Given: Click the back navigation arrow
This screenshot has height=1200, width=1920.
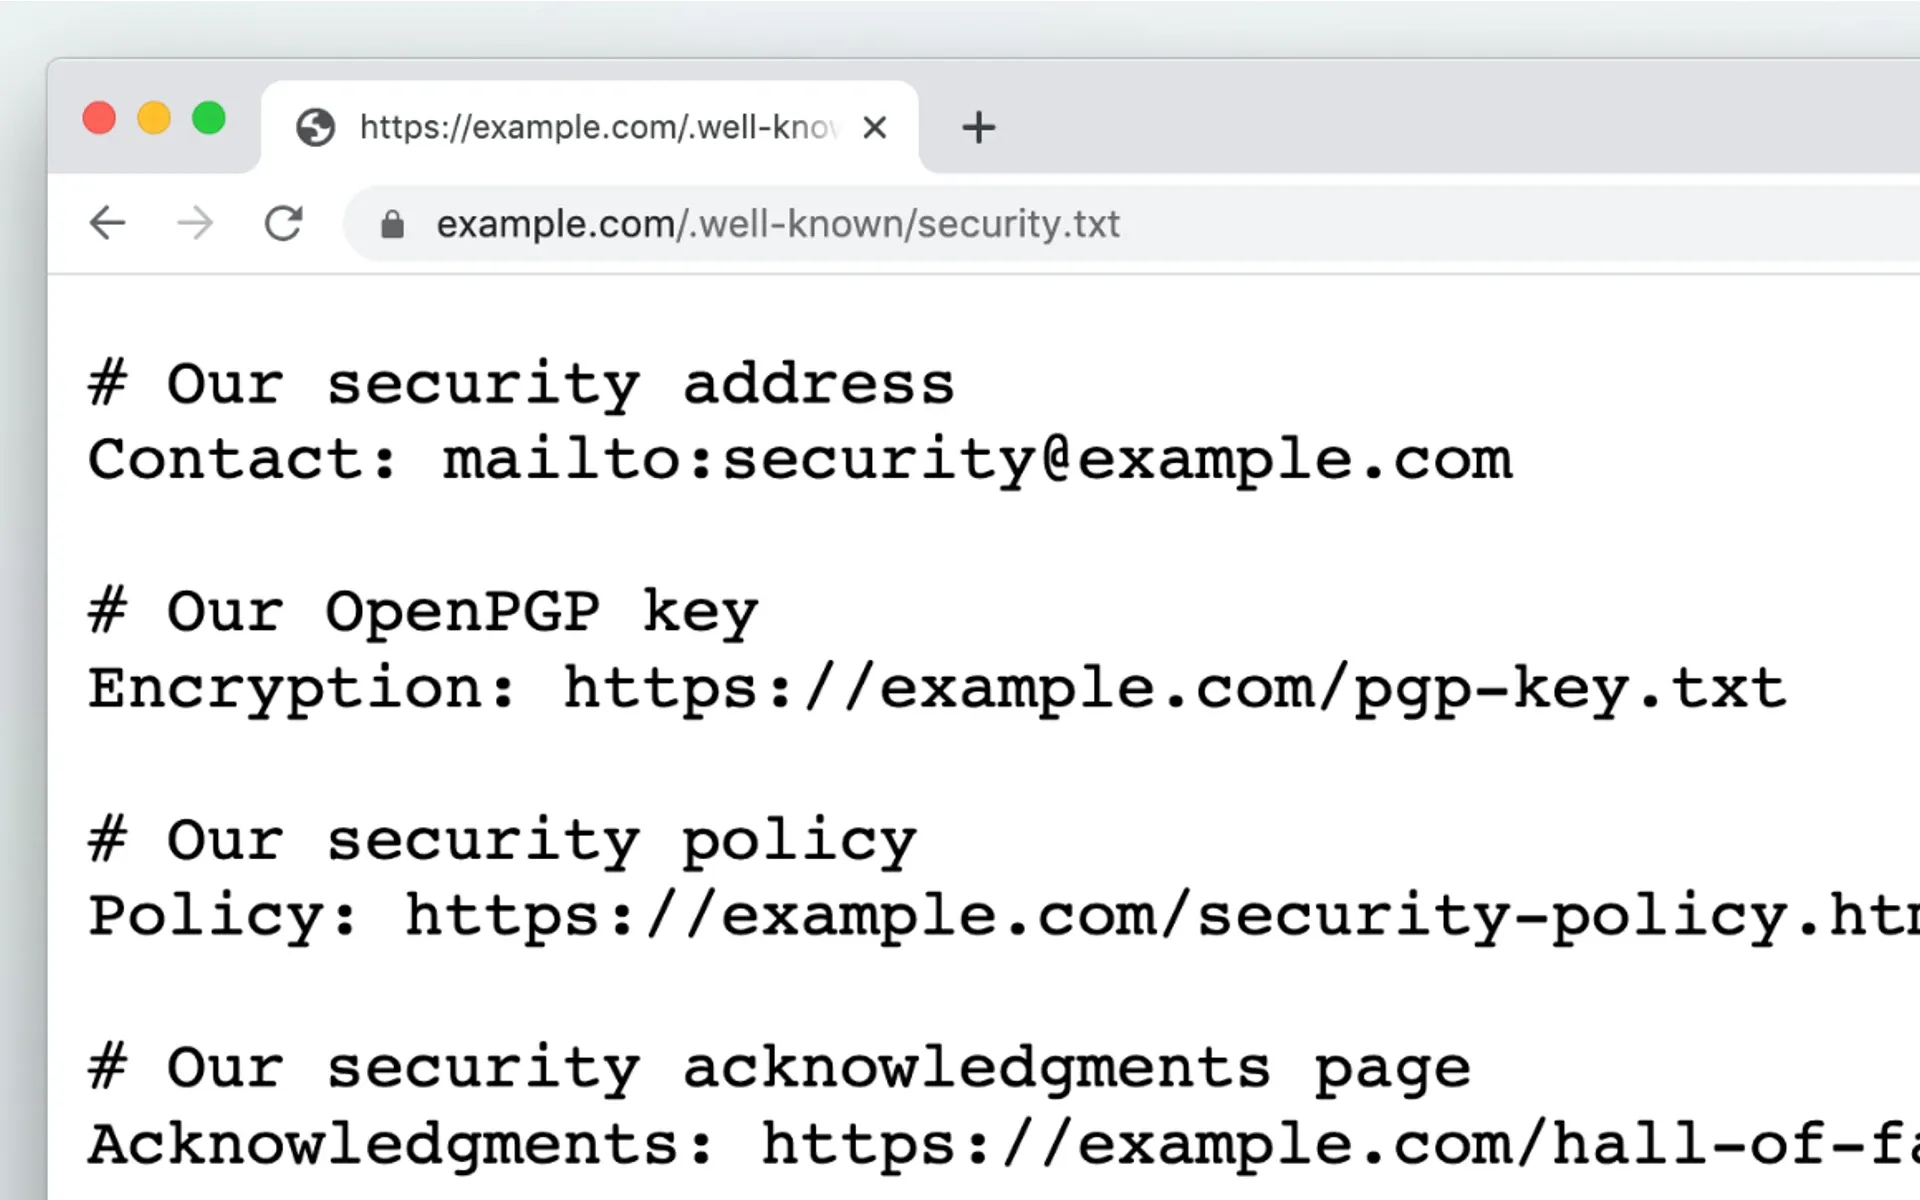Looking at the screenshot, I should click(107, 222).
